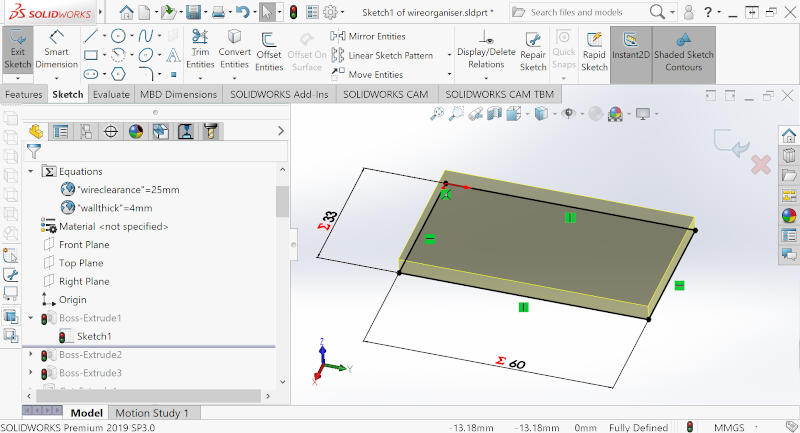Click the feature tree filter icon
800x433 pixels.
(34, 151)
